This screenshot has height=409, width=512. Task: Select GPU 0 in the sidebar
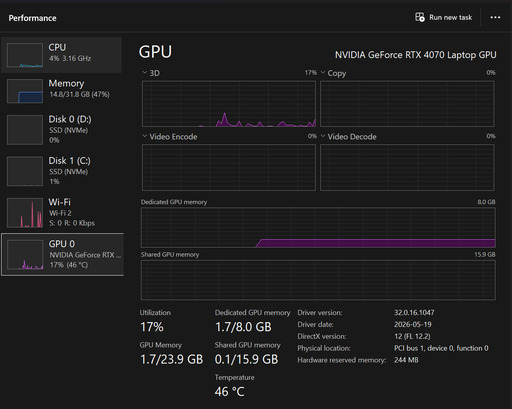pos(62,255)
